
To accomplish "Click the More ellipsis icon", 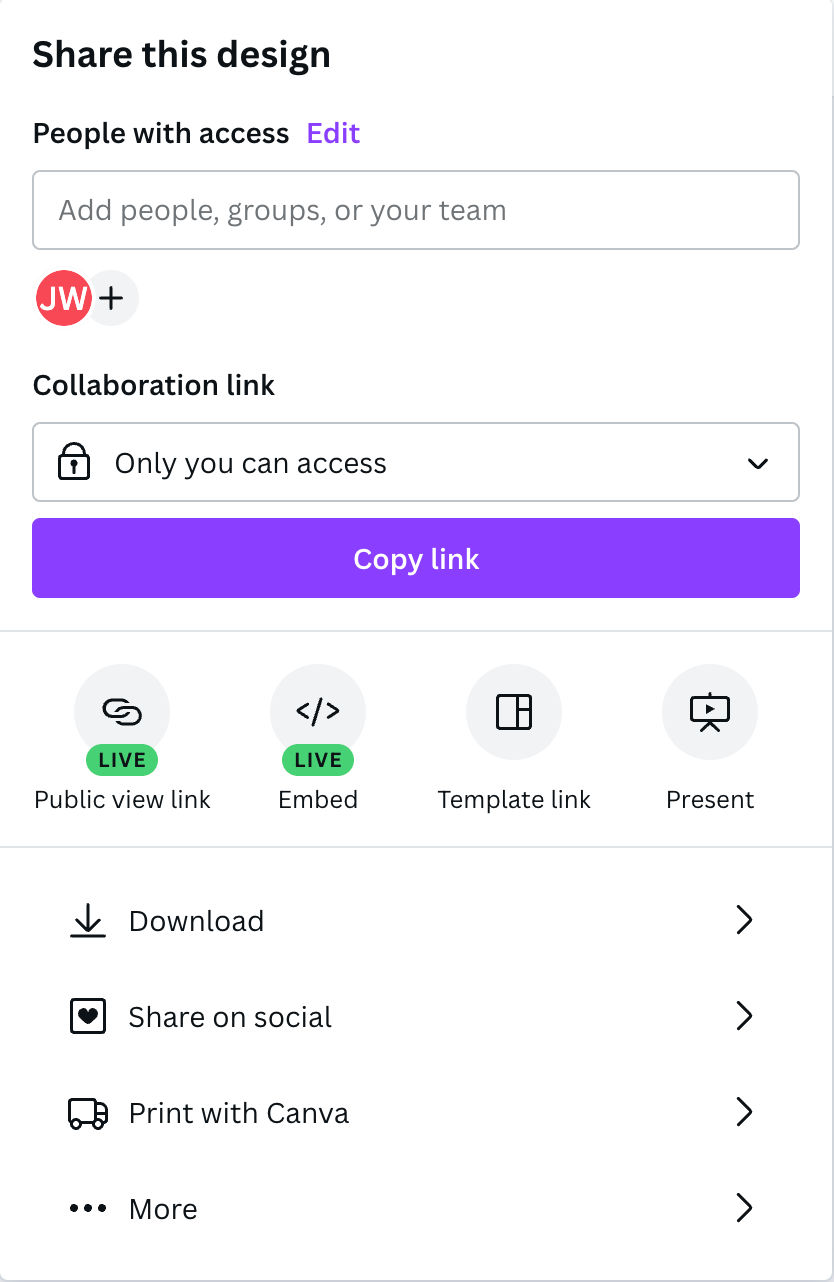I will pyautogui.click(x=88, y=1208).
